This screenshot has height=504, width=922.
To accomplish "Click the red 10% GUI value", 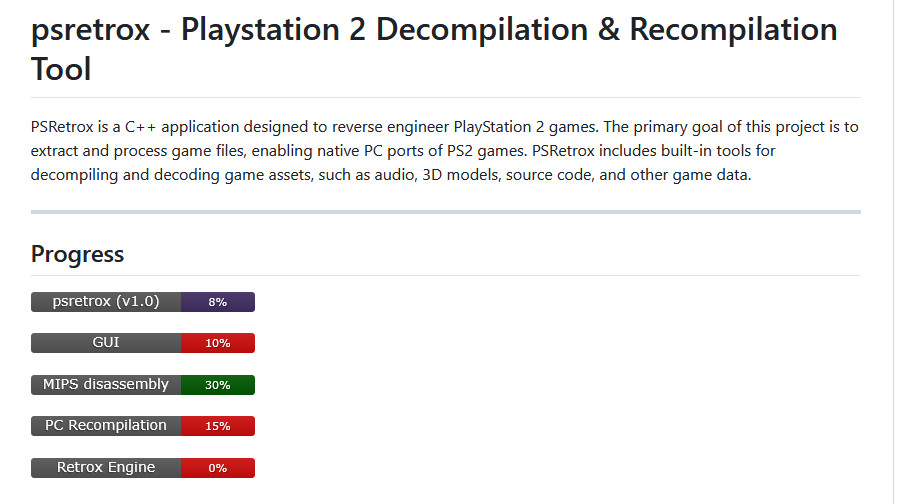I will [218, 343].
